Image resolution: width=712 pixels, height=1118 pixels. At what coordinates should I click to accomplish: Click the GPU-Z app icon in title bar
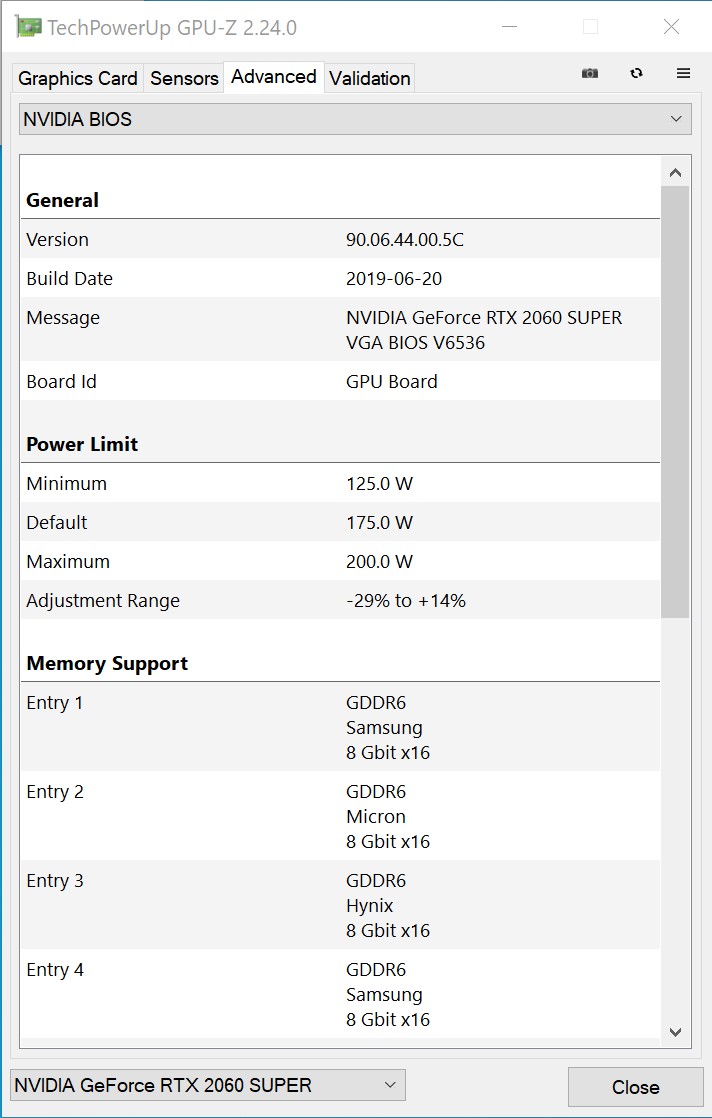click(x=28, y=27)
